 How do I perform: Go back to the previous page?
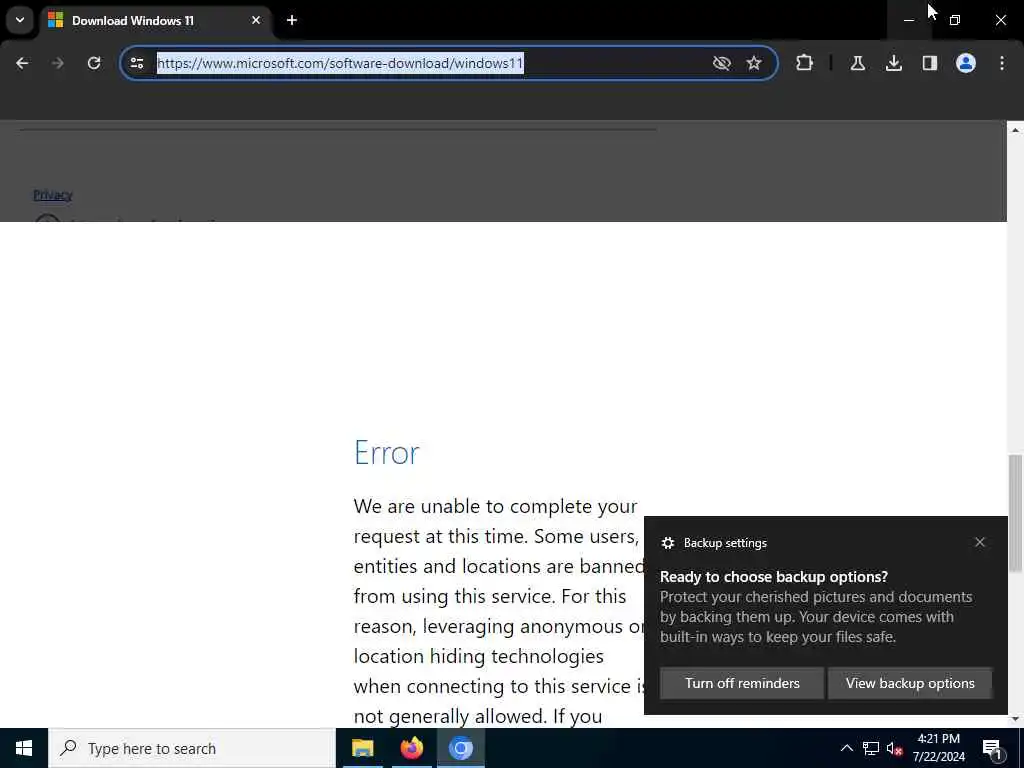[22, 63]
